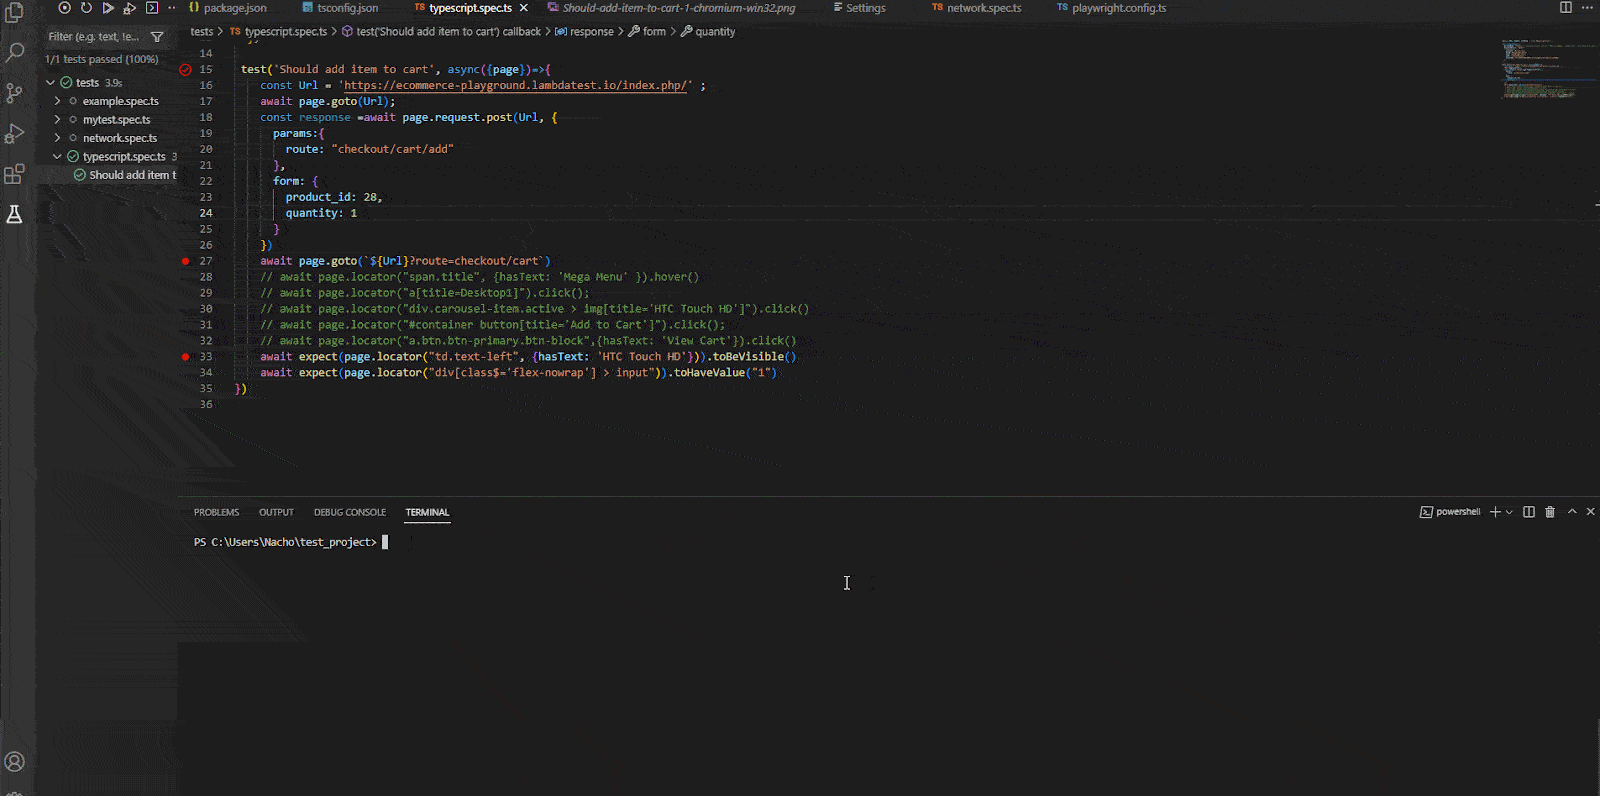
Task: Click the refresh tests icon
Action: pyautogui.click(x=86, y=8)
